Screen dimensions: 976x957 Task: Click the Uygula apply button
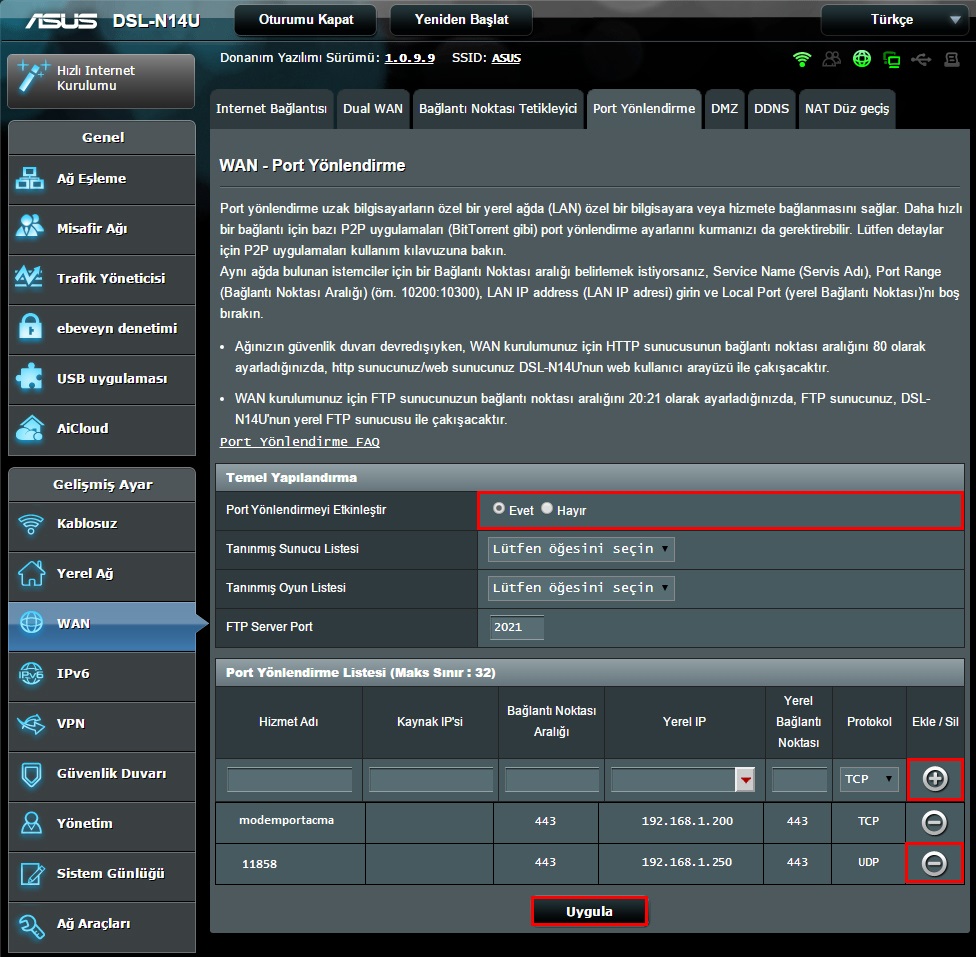coord(589,912)
